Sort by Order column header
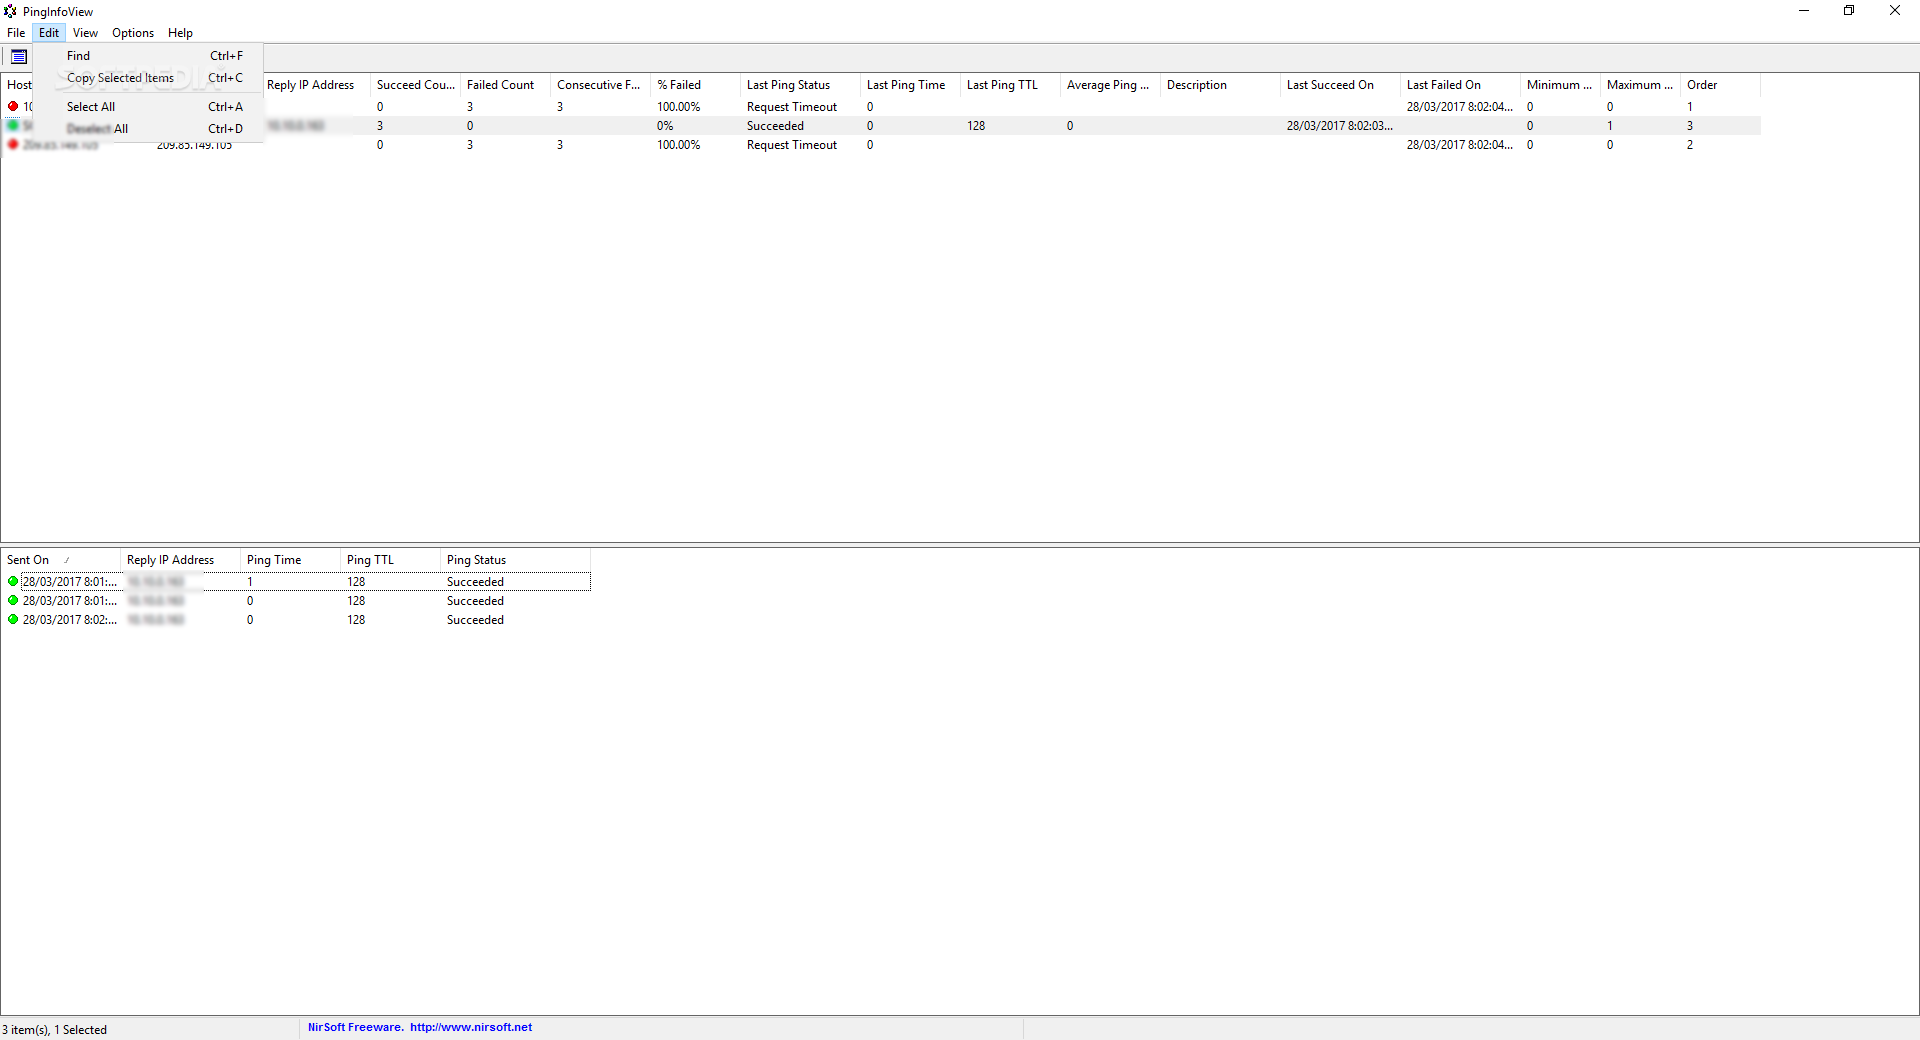The width and height of the screenshot is (1920, 1040). 1720,85
